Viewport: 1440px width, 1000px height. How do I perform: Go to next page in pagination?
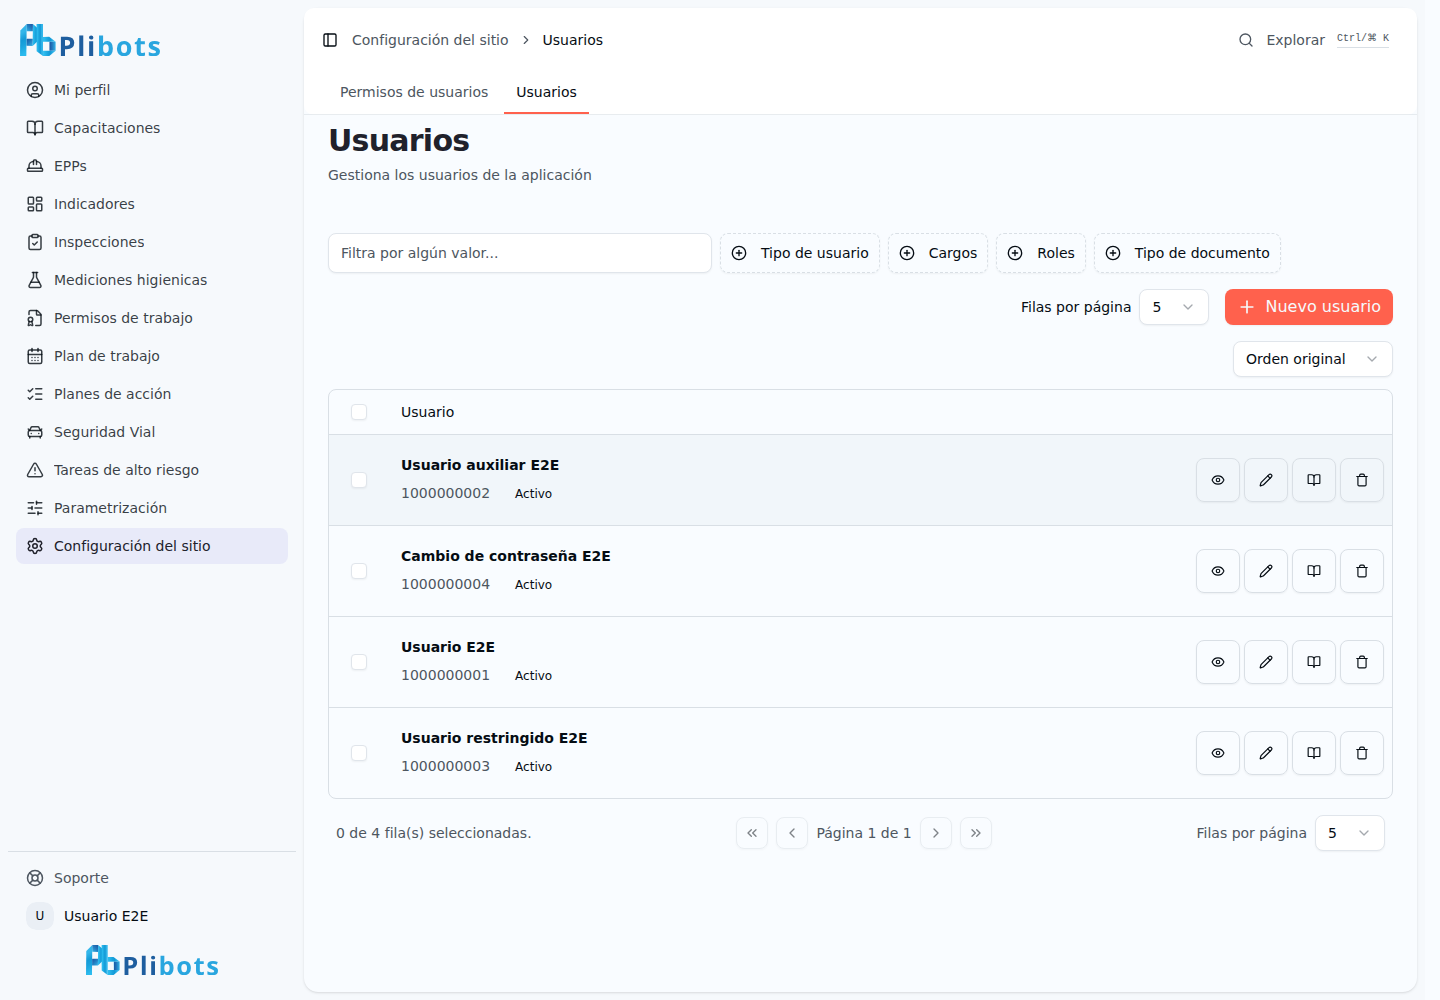936,833
